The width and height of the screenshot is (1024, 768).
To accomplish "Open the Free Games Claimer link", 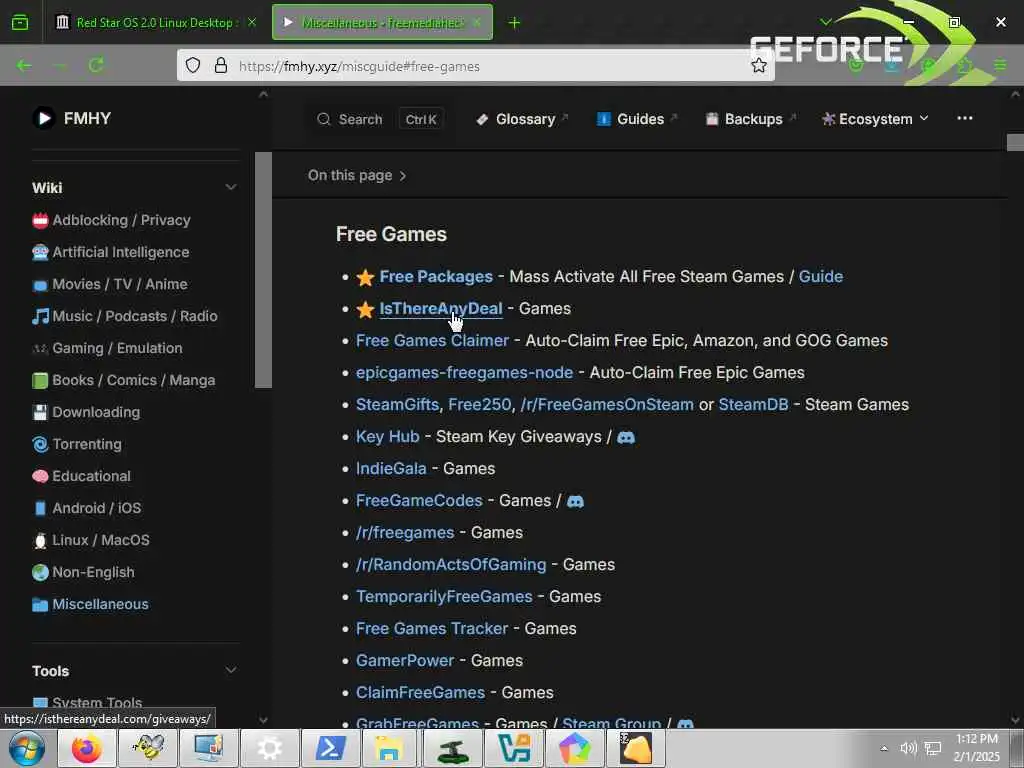I will point(432,340).
